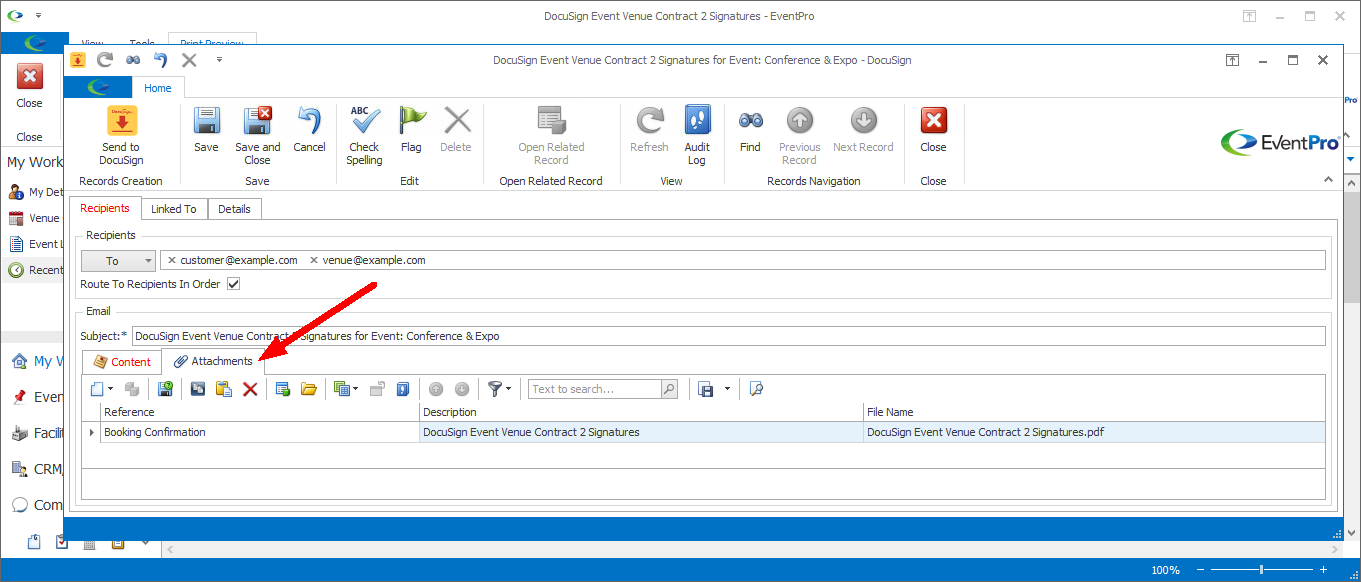Click the blue undo arrow in quick access toolbar
1361x582 pixels.
tap(160, 60)
